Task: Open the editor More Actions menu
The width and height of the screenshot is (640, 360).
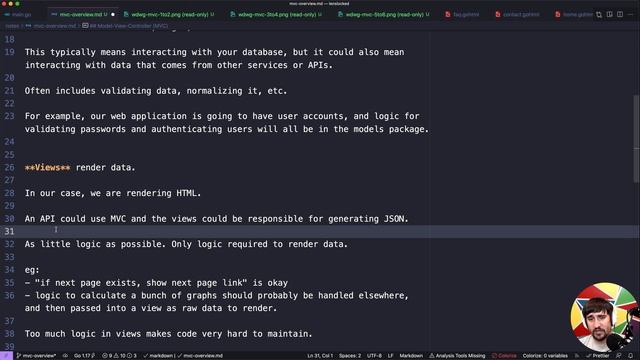Action: [631, 14]
